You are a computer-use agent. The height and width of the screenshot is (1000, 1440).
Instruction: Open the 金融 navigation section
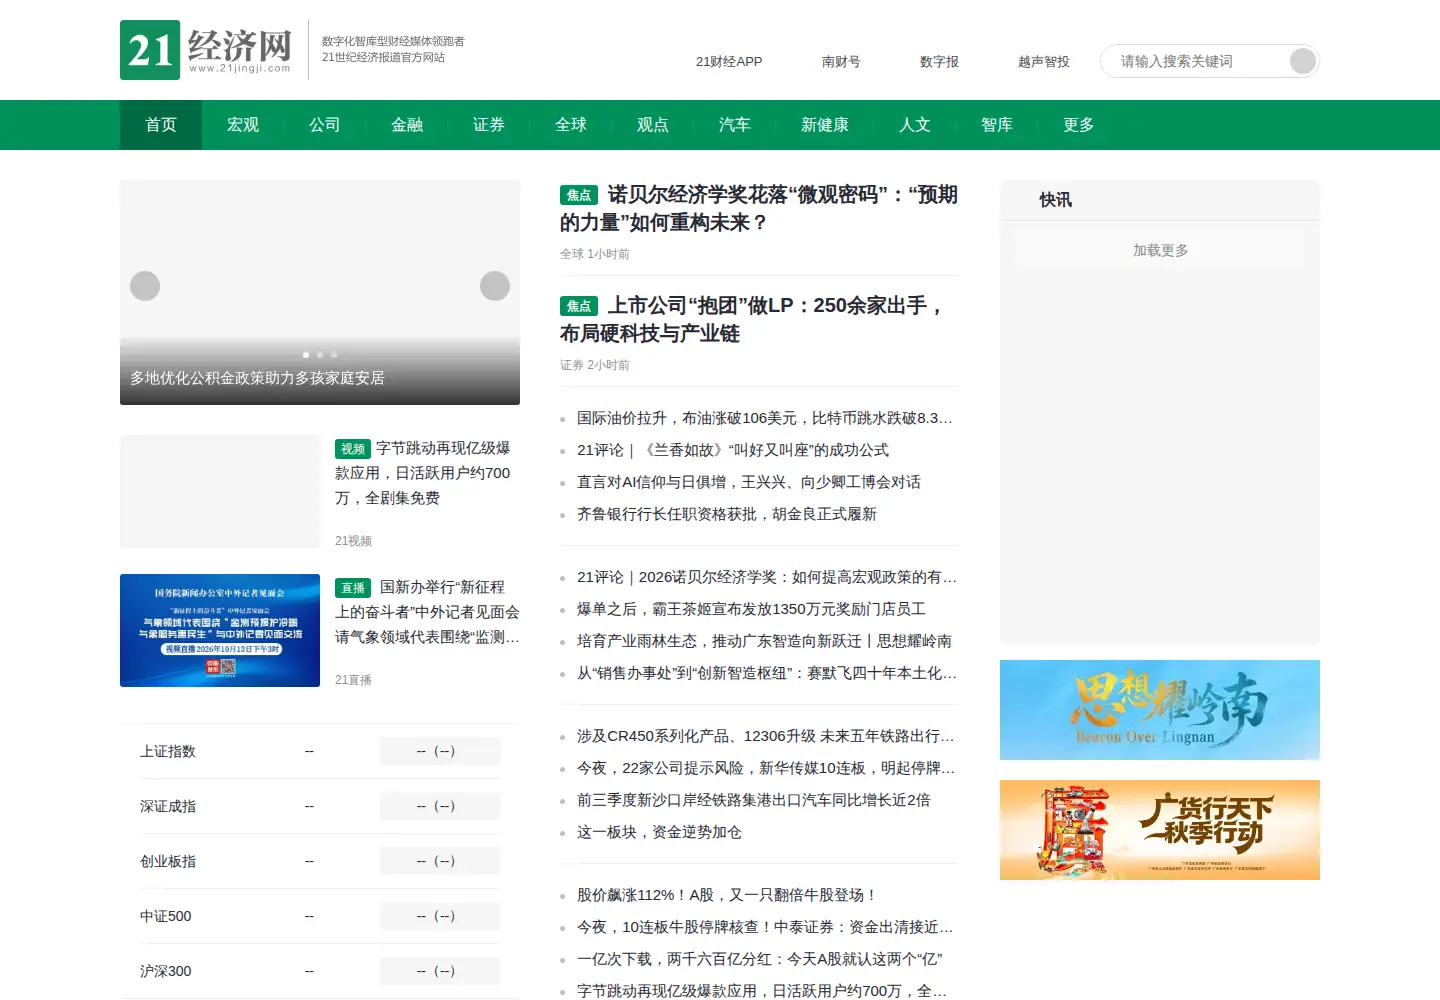point(407,125)
